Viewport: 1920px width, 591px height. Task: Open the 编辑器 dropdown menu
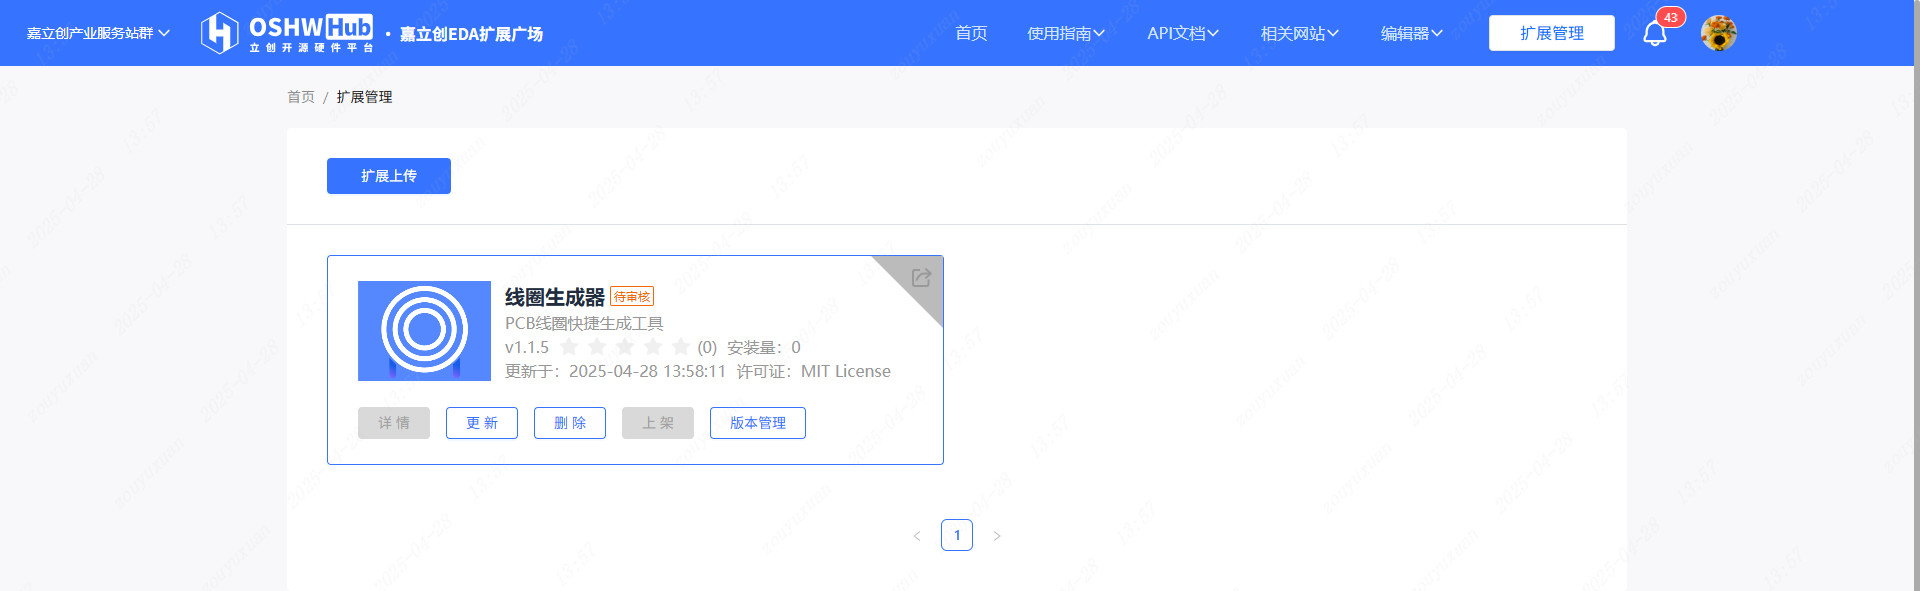click(1411, 33)
